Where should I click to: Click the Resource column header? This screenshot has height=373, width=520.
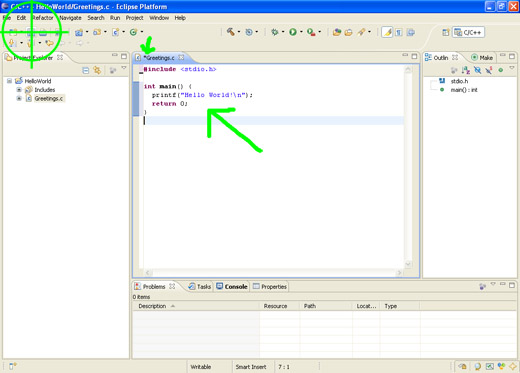(279, 306)
